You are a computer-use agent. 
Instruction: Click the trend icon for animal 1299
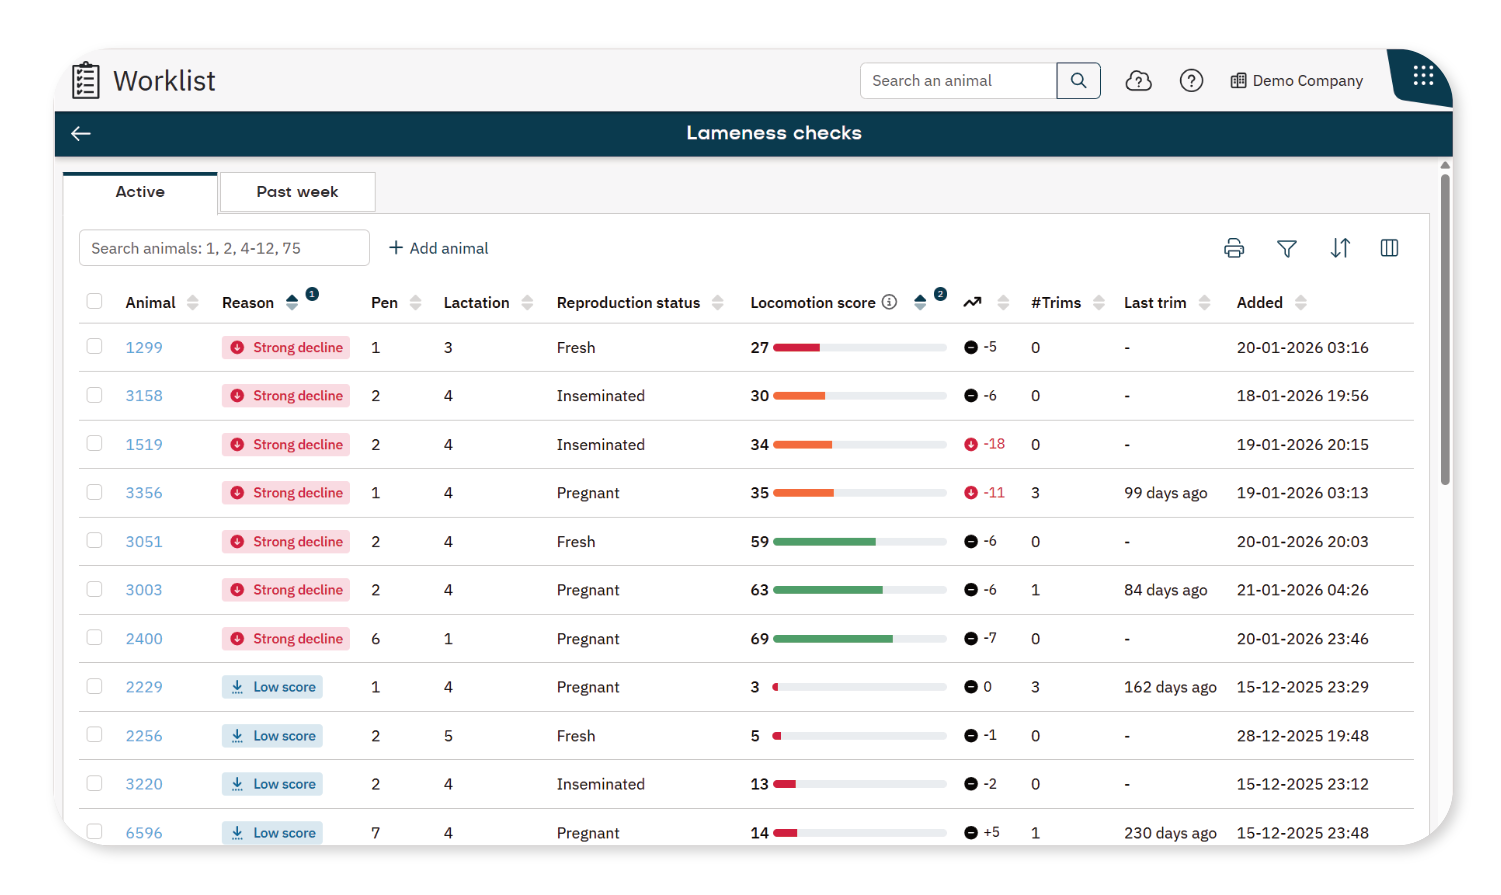click(x=970, y=348)
